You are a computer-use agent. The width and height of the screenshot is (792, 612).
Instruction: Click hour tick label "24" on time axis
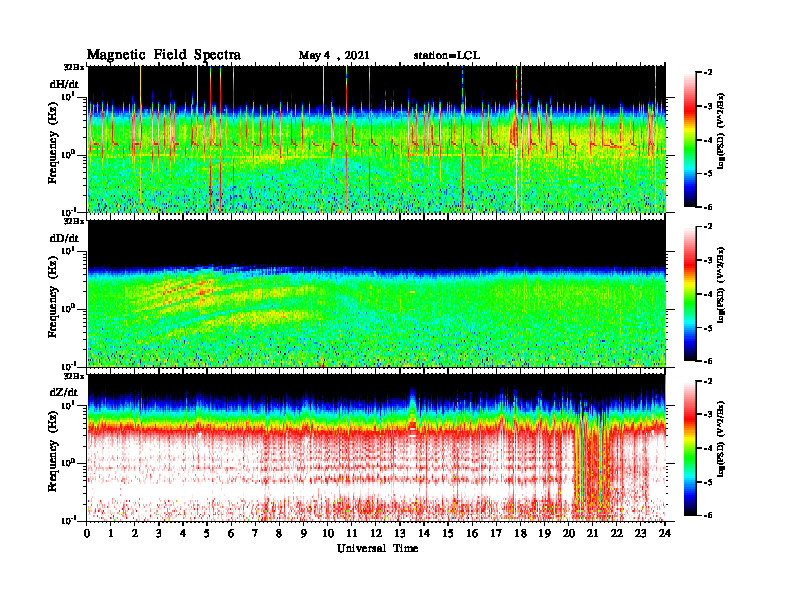(x=665, y=534)
